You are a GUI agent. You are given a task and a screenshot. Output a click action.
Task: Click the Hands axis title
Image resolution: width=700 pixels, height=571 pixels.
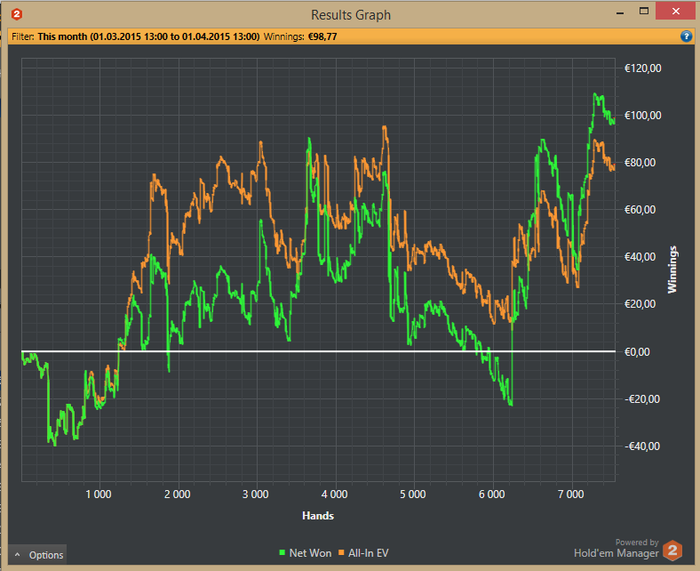(318, 516)
